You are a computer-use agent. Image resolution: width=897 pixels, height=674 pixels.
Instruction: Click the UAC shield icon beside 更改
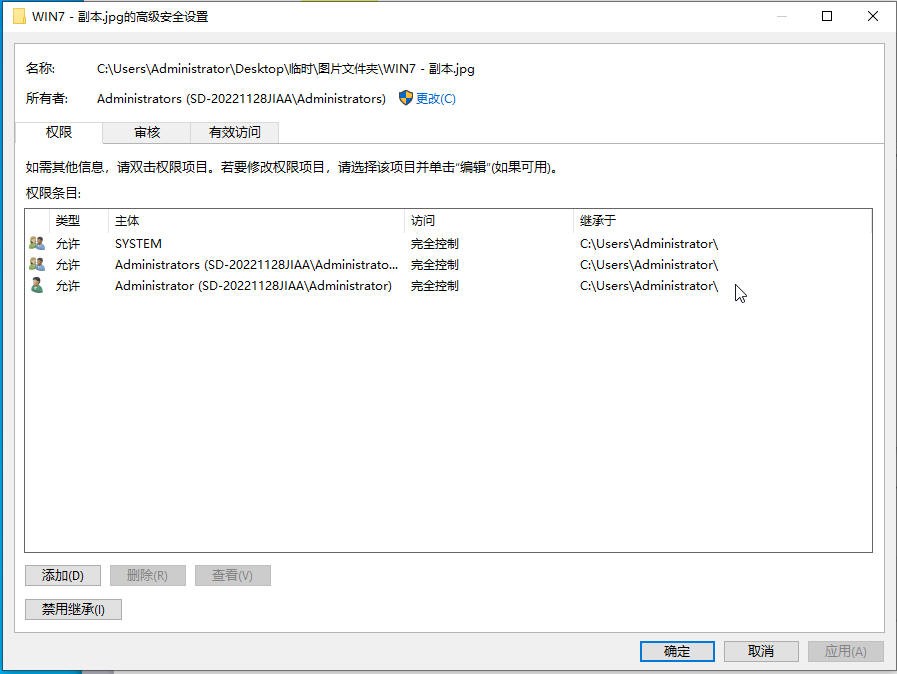[406, 98]
